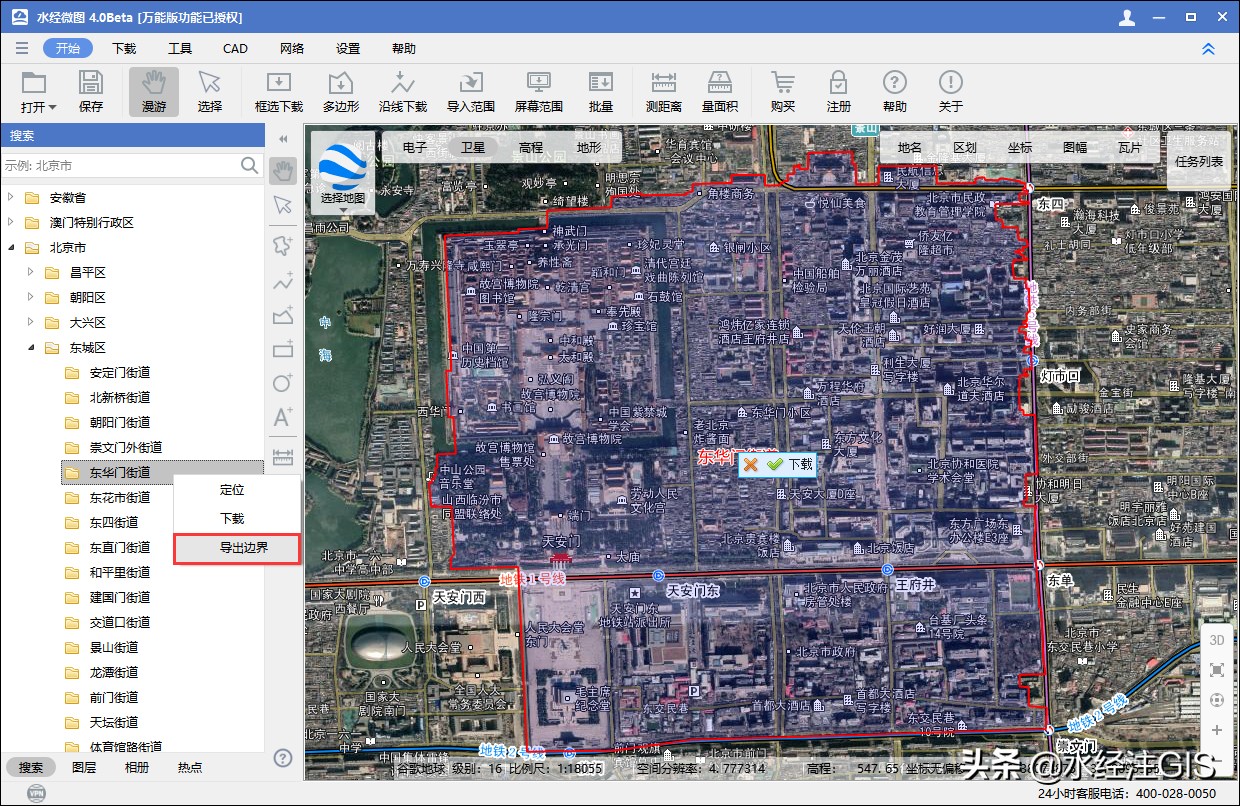Toggle the 地名 place names overlay

click(909, 147)
